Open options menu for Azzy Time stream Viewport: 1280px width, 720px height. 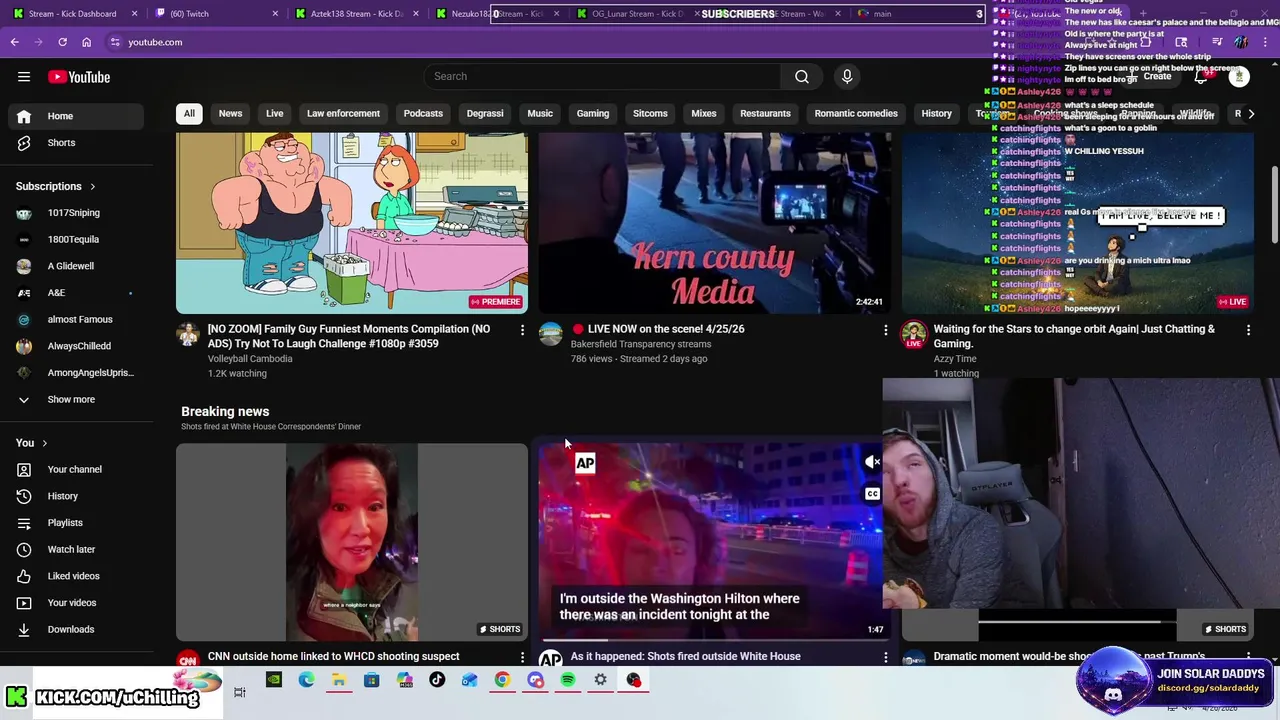pos(1248,329)
